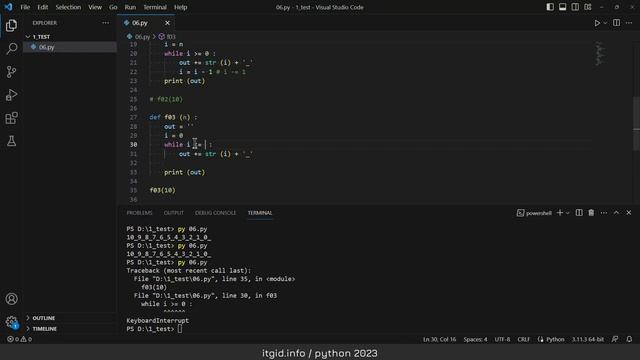Image resolution: width=640 pixels, height=360 pixels.
Task: Open launch profile dropdown arrow
Action: [x=568, y=213]
